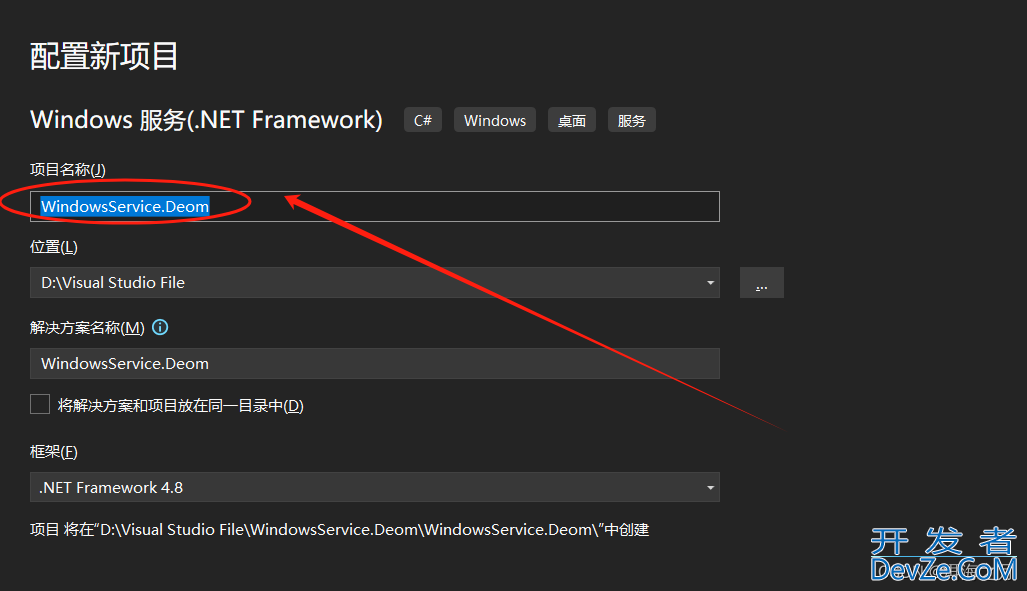Screen dimensions: 1027x591
Task: Click the project creation path text
Action: (339, 529)
